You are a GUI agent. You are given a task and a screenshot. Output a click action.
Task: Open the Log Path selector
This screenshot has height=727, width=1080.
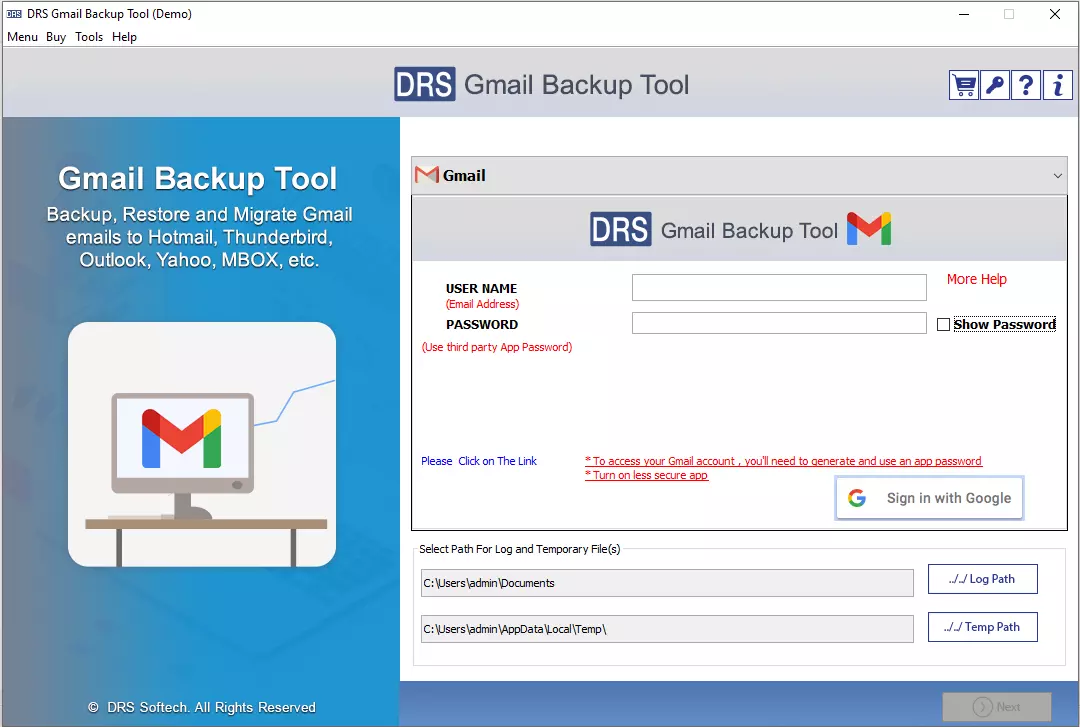tap(982, 578)
